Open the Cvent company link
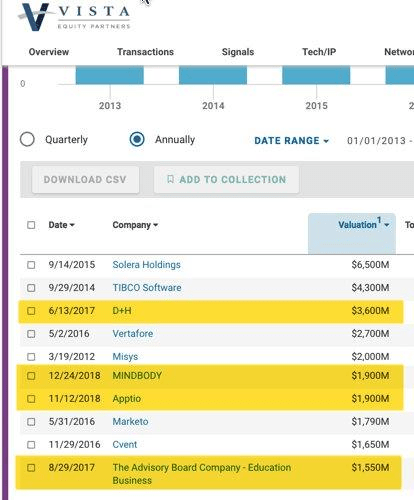The height and width of the screenshot is (500, 414). (125, 445)
